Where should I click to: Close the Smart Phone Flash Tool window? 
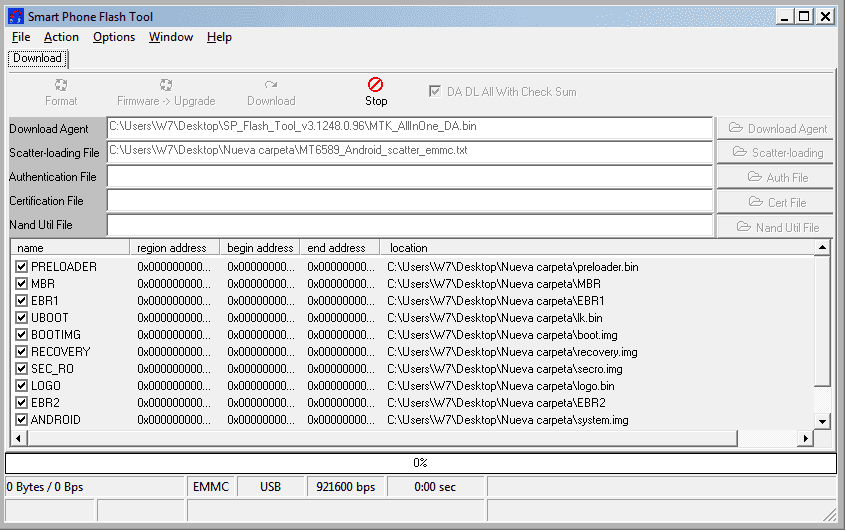825,17
